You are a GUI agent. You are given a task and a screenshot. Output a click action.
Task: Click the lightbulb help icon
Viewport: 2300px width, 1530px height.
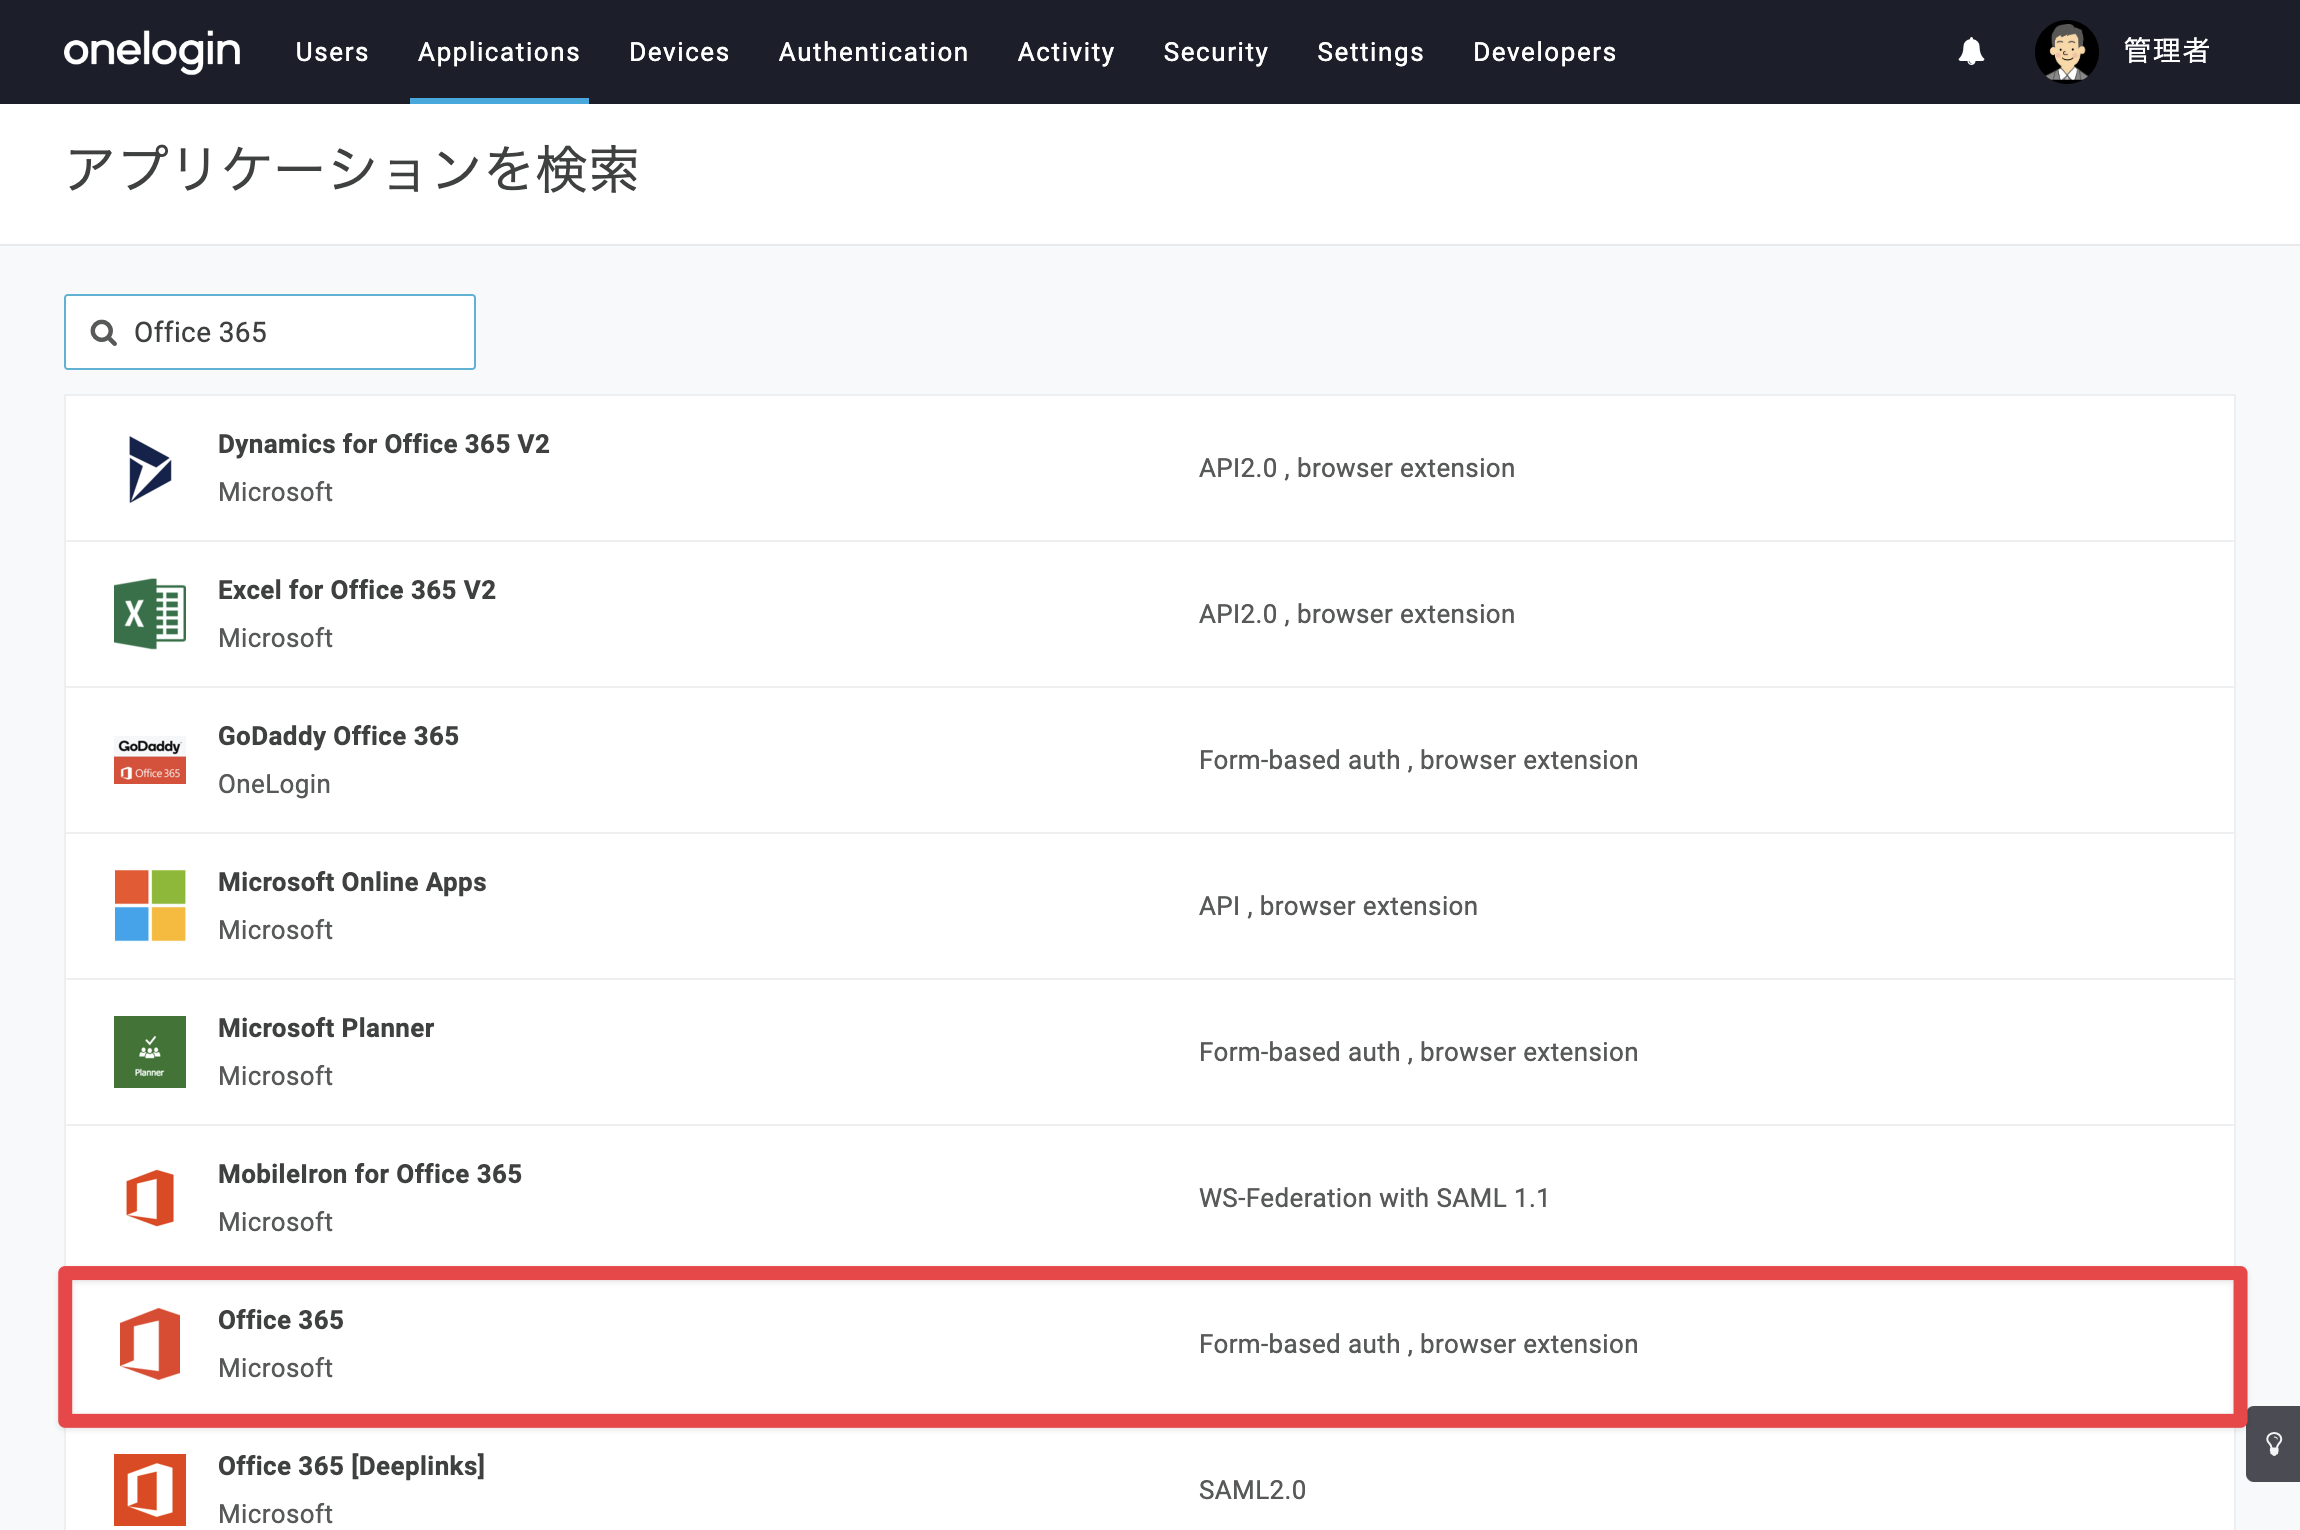2273,1444
